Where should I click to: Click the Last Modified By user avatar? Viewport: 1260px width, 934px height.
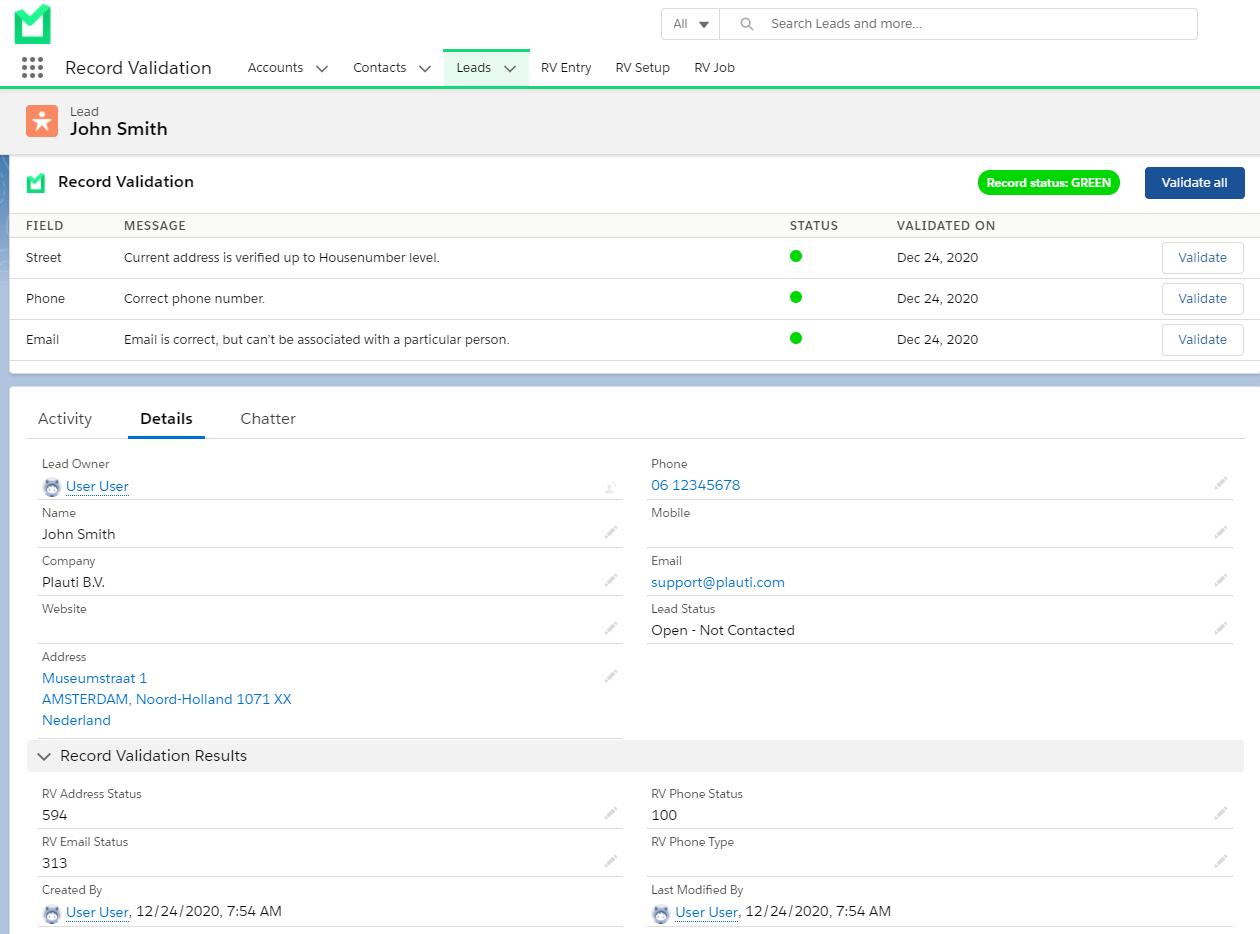(x=661, y=913)
